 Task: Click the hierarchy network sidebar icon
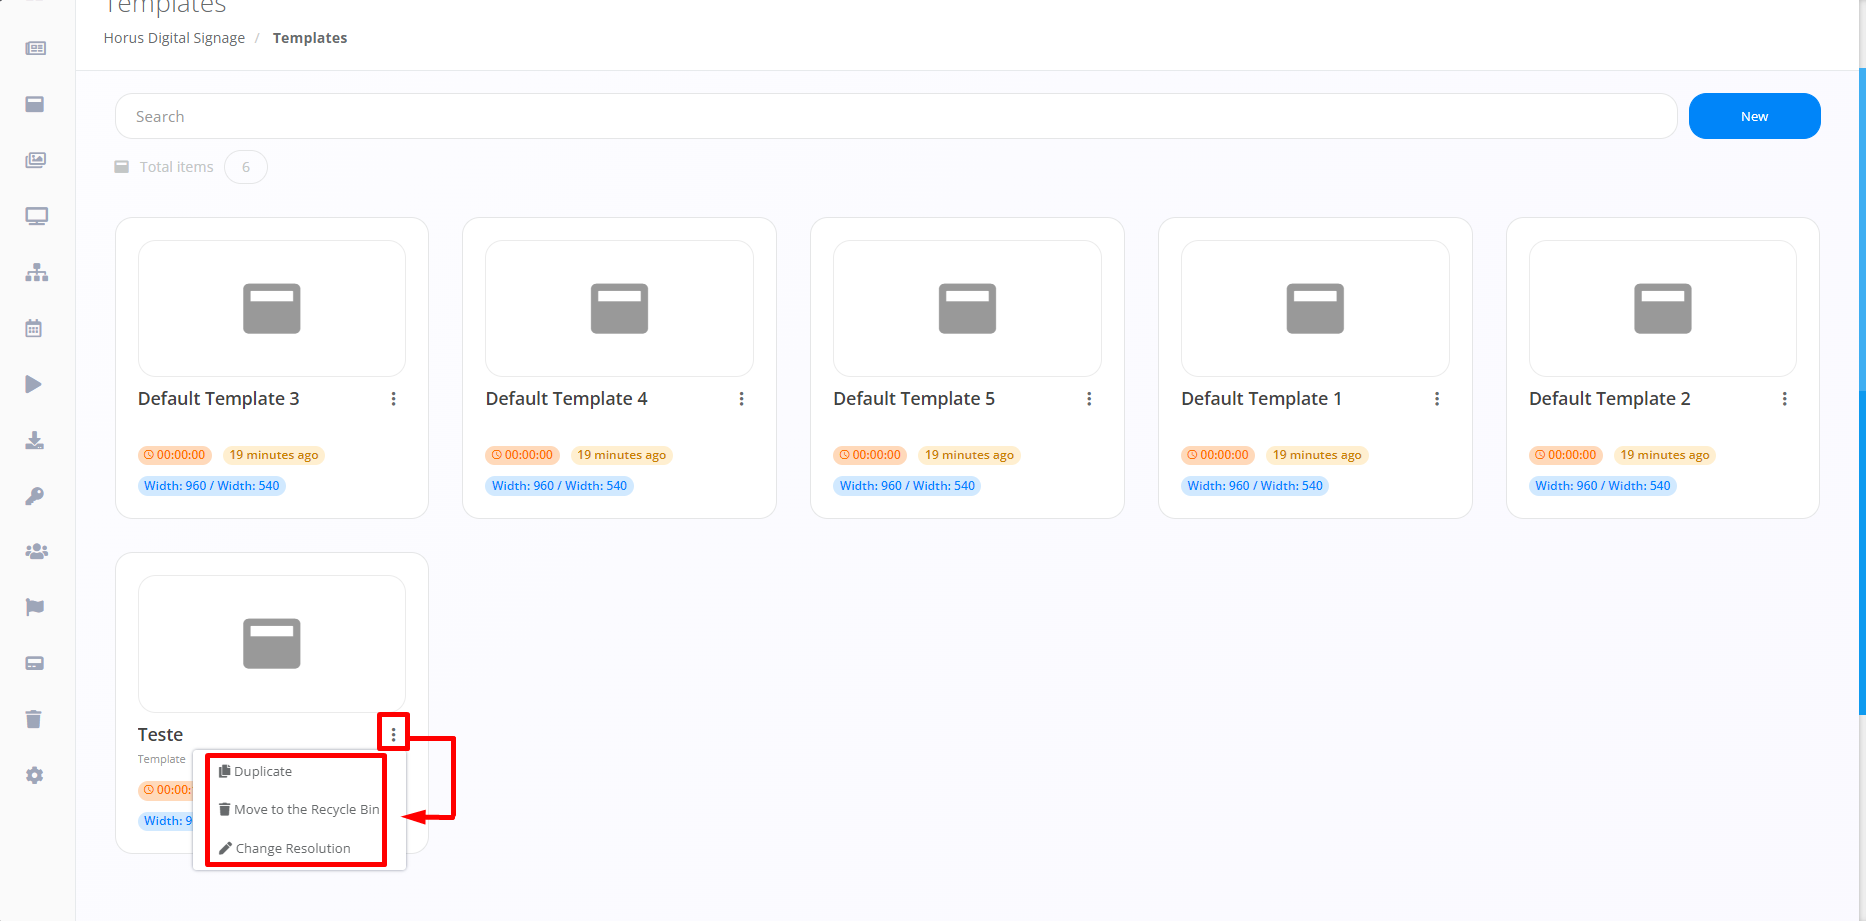36,272
